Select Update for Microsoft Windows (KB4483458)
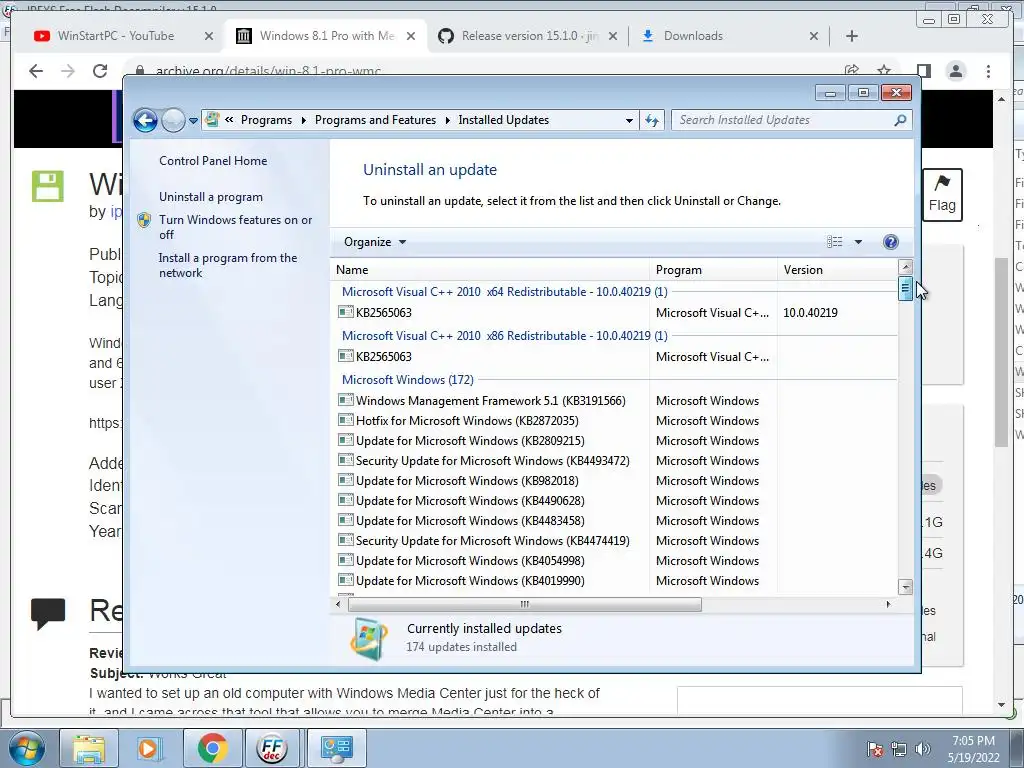 click(470, 521)
